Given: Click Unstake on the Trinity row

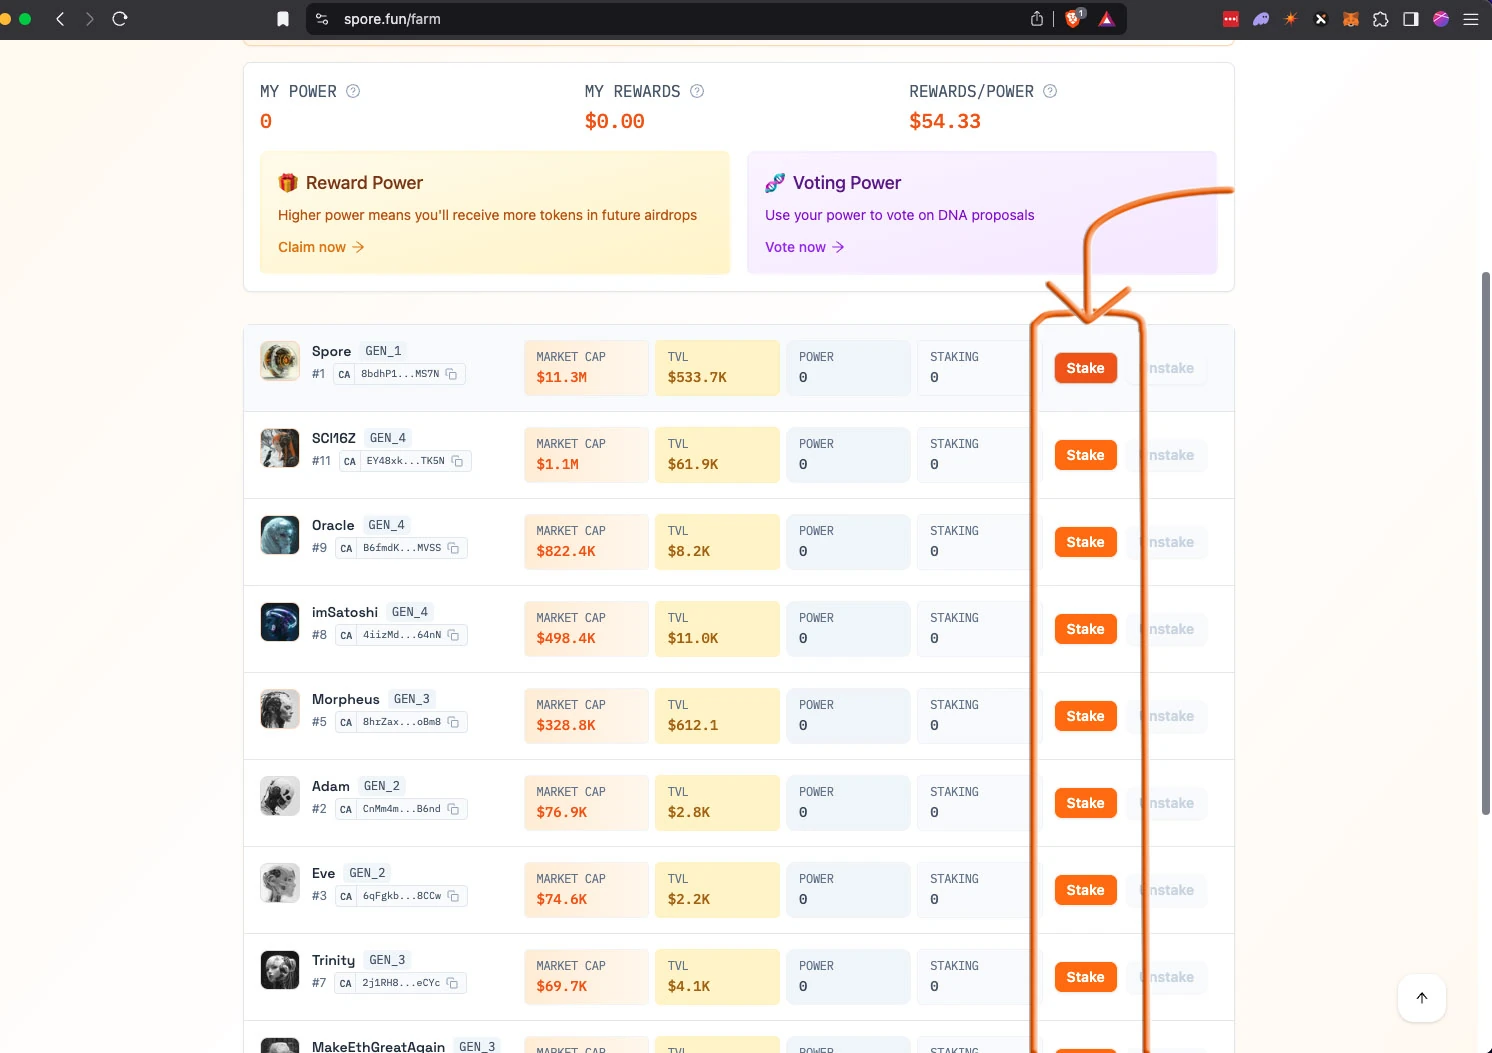Looking at the screenshot, I should coord(1165,977).
